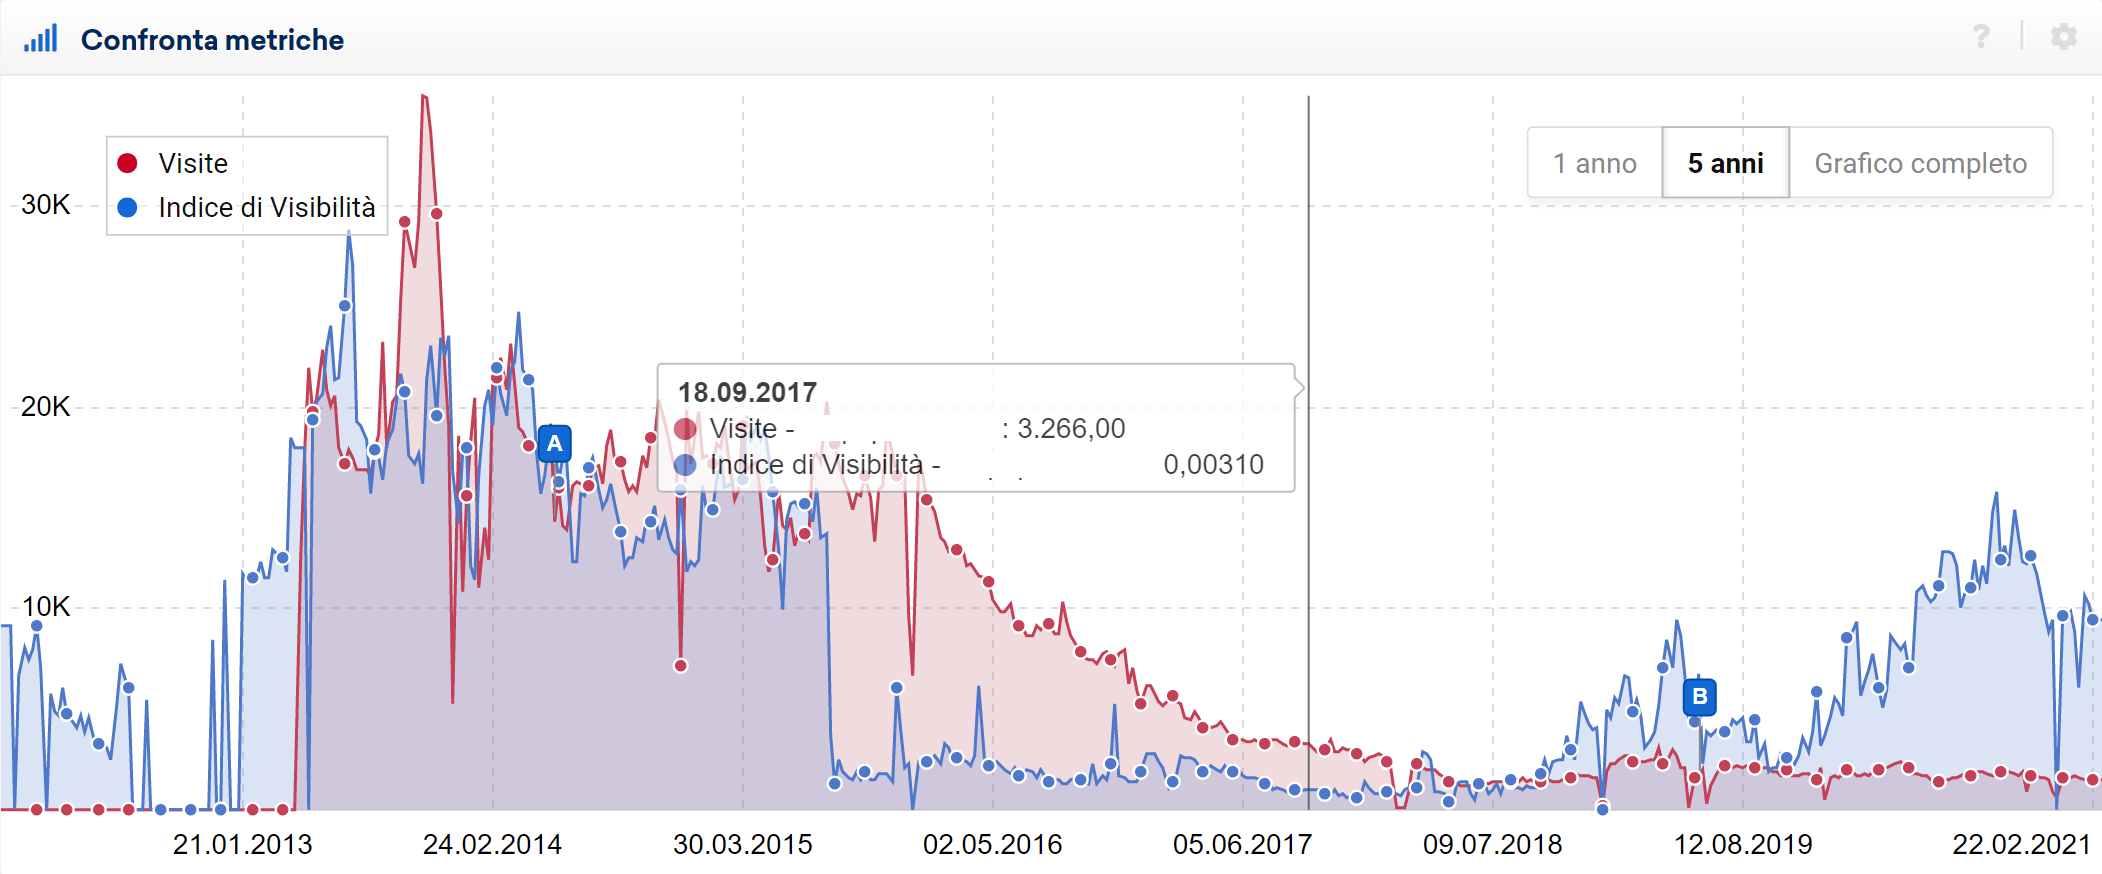Open the settings gear icon

2064,37
